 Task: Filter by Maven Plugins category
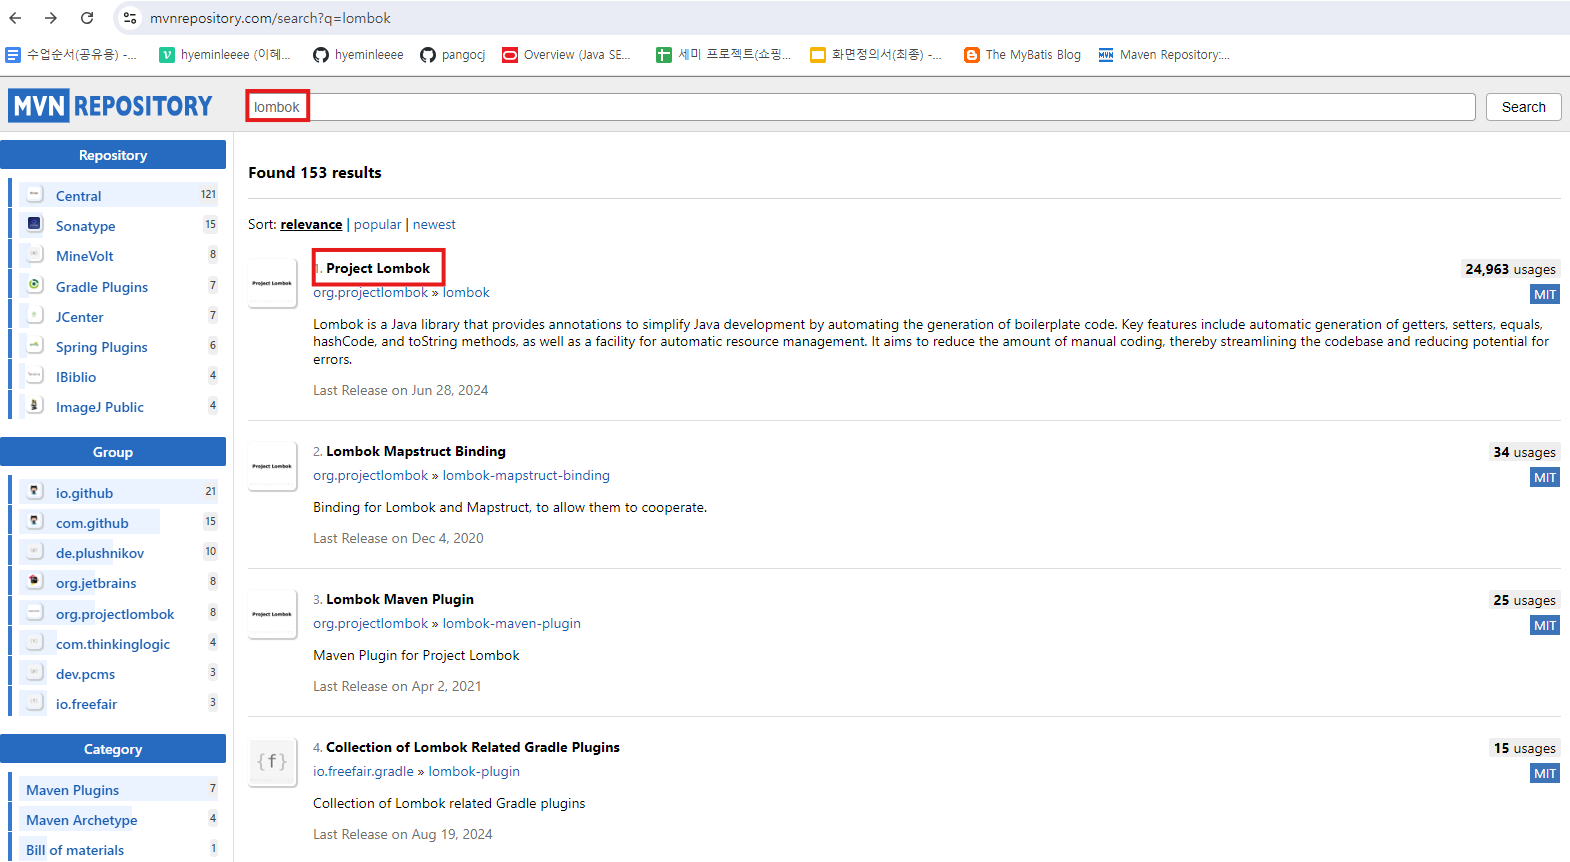click(x=72, y=790)
